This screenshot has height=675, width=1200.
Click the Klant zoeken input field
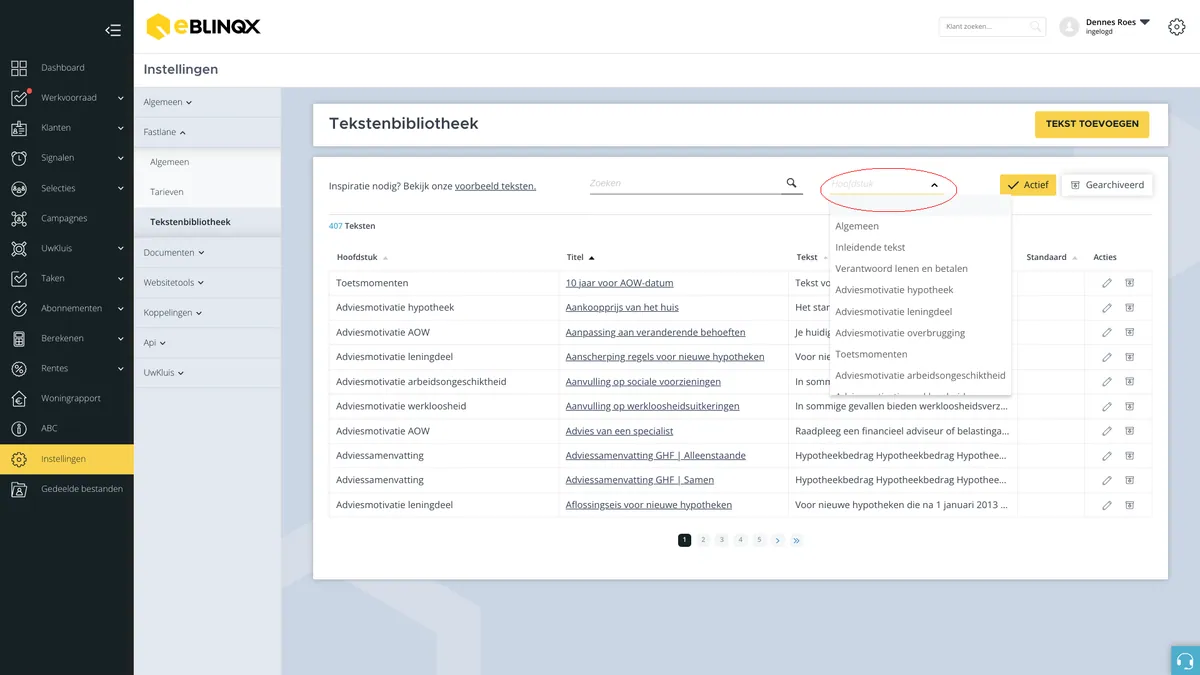(x=985, y=27)
